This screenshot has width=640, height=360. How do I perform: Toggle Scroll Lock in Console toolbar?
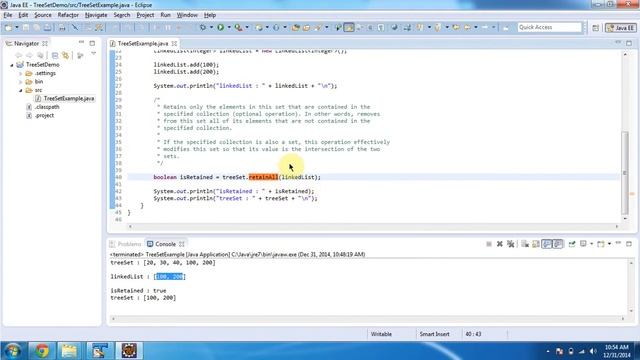point(536,244)
